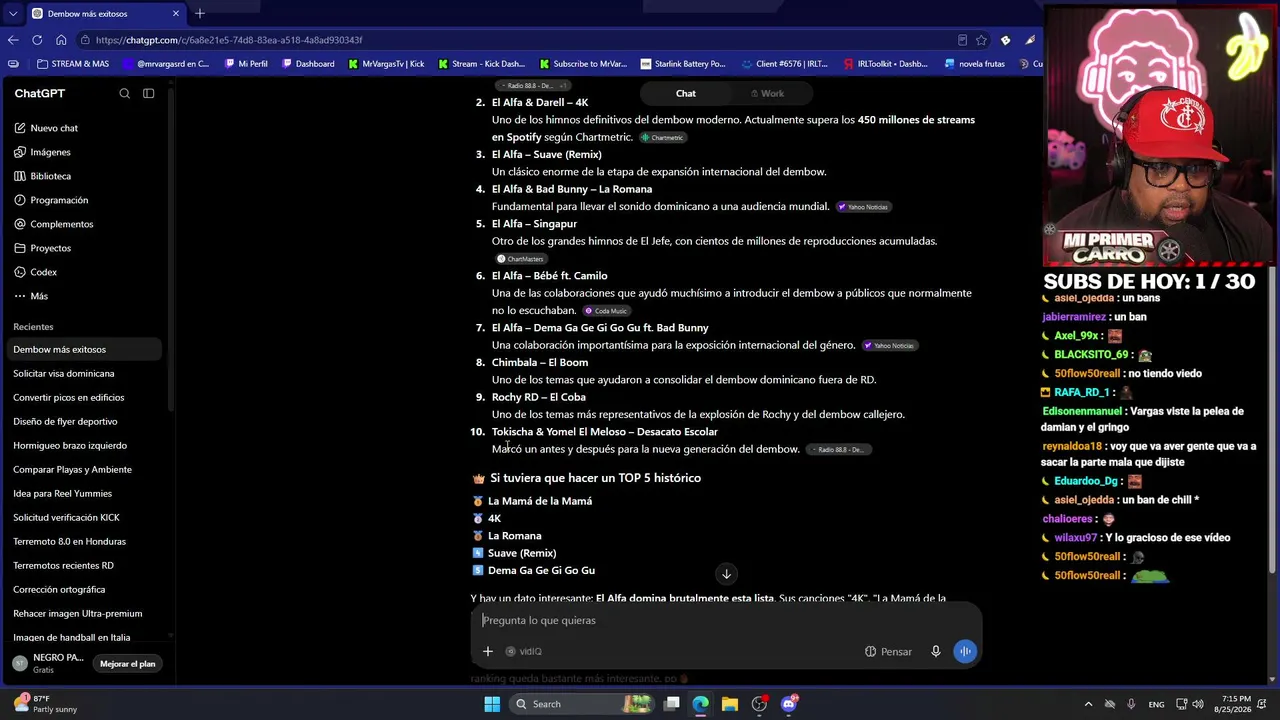Open the Chartmetric source citation

pos(663,138)
